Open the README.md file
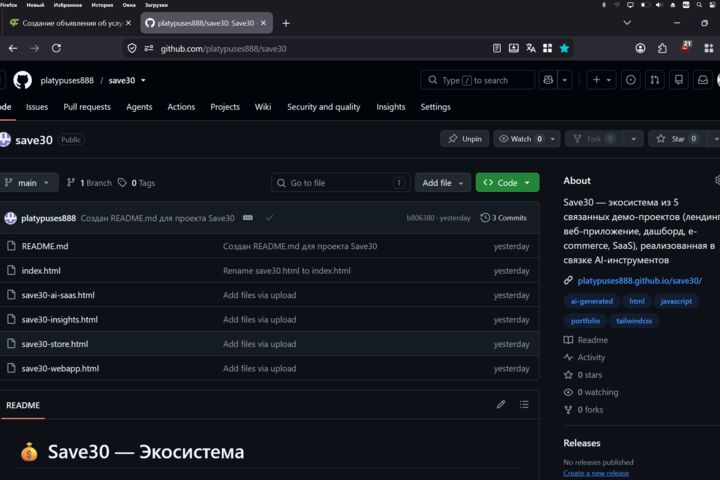 [45, 246]
